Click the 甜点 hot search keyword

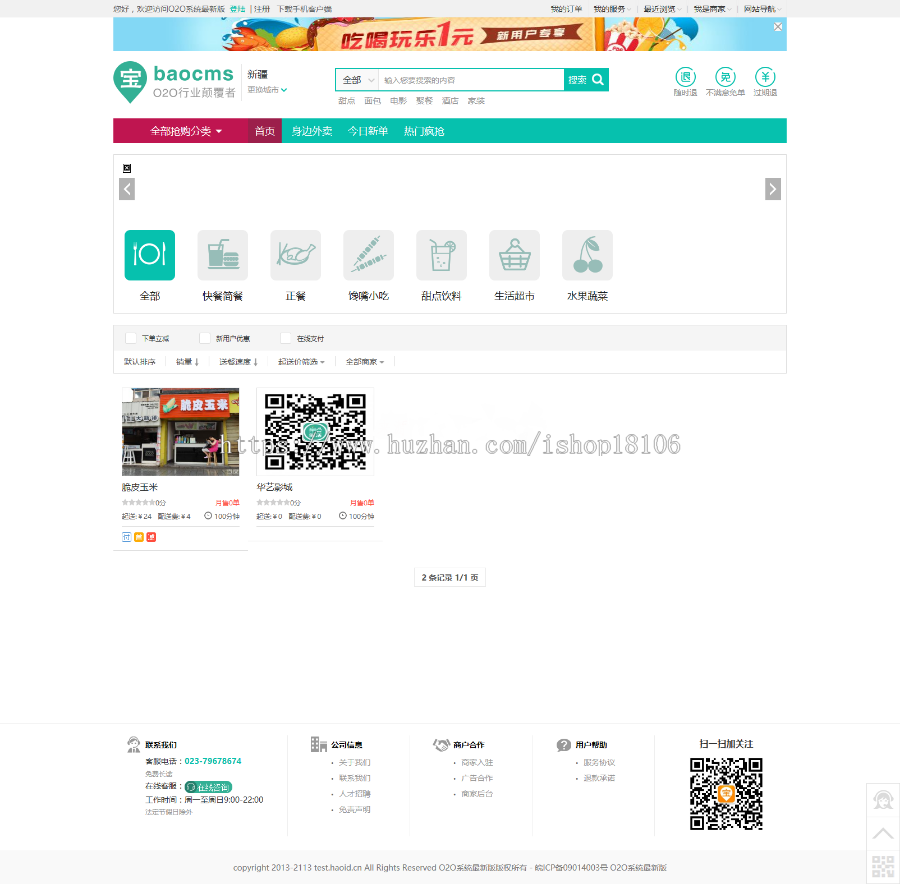tap(347, 100)
